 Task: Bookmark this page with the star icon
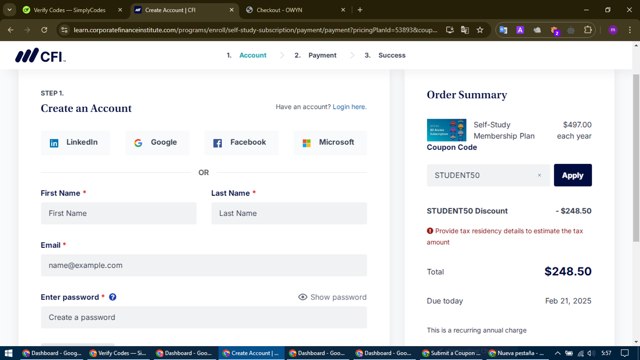point(480,30)
